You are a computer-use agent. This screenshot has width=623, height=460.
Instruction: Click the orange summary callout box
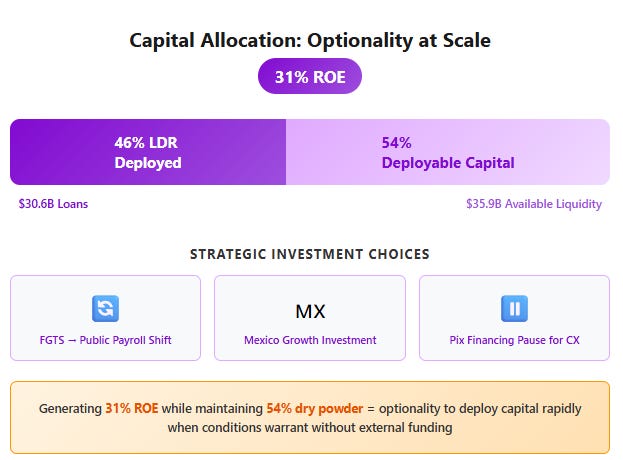pos(310,417)
